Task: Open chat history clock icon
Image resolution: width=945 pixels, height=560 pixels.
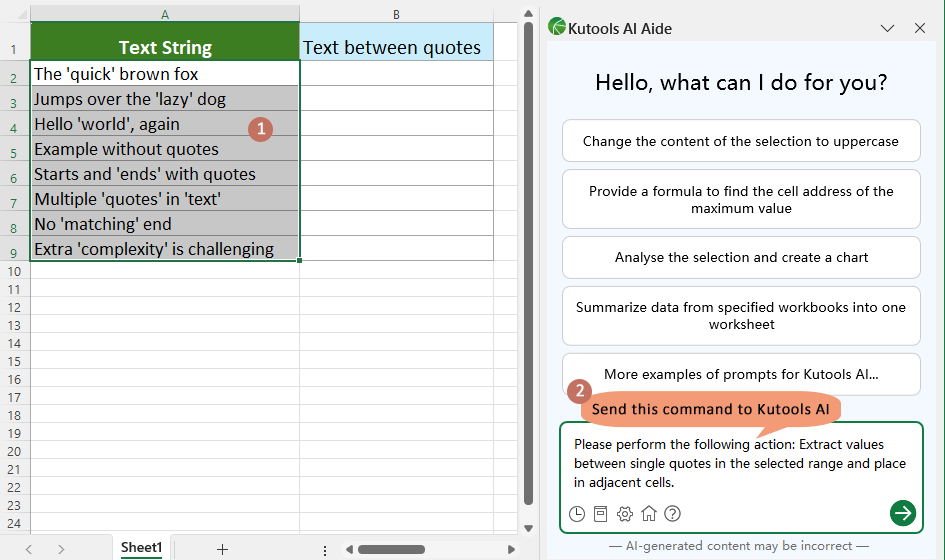Action: coord(577,514)
